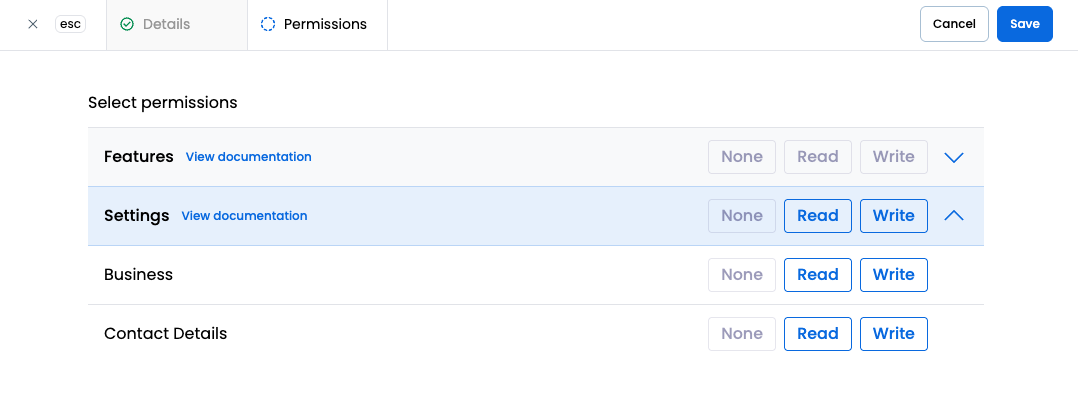Click the blue Save button
1078x394 pixels.
point(1024,24)
